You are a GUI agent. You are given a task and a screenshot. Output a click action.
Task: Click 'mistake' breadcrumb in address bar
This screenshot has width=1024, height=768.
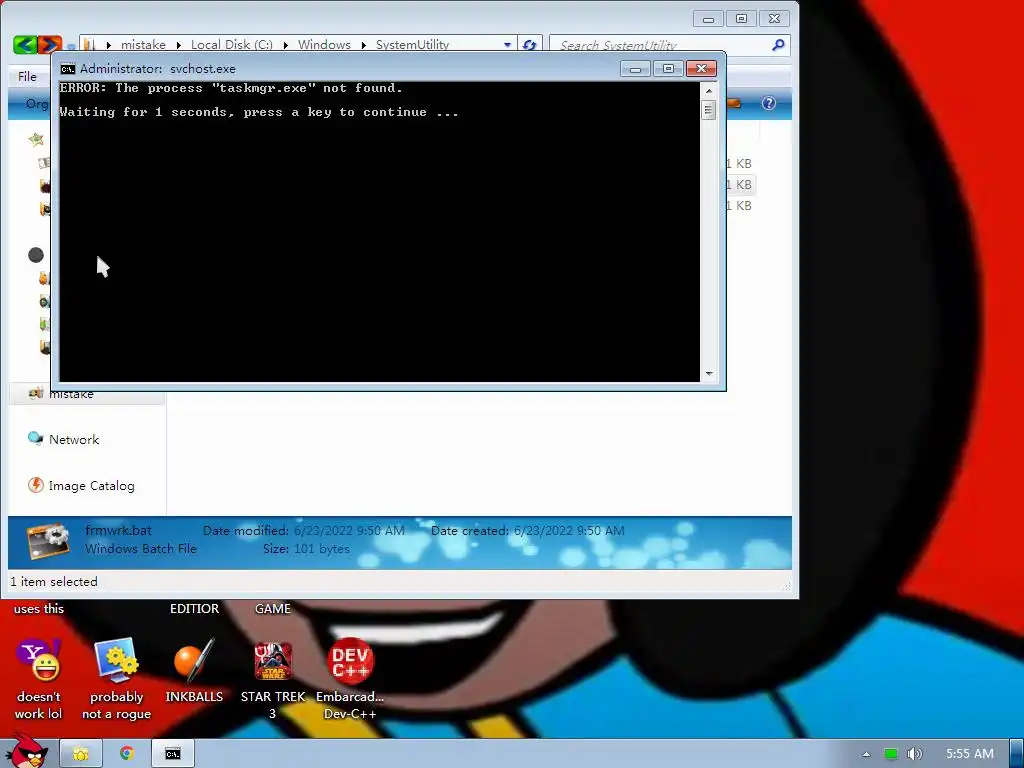click(x=143, y=44)
